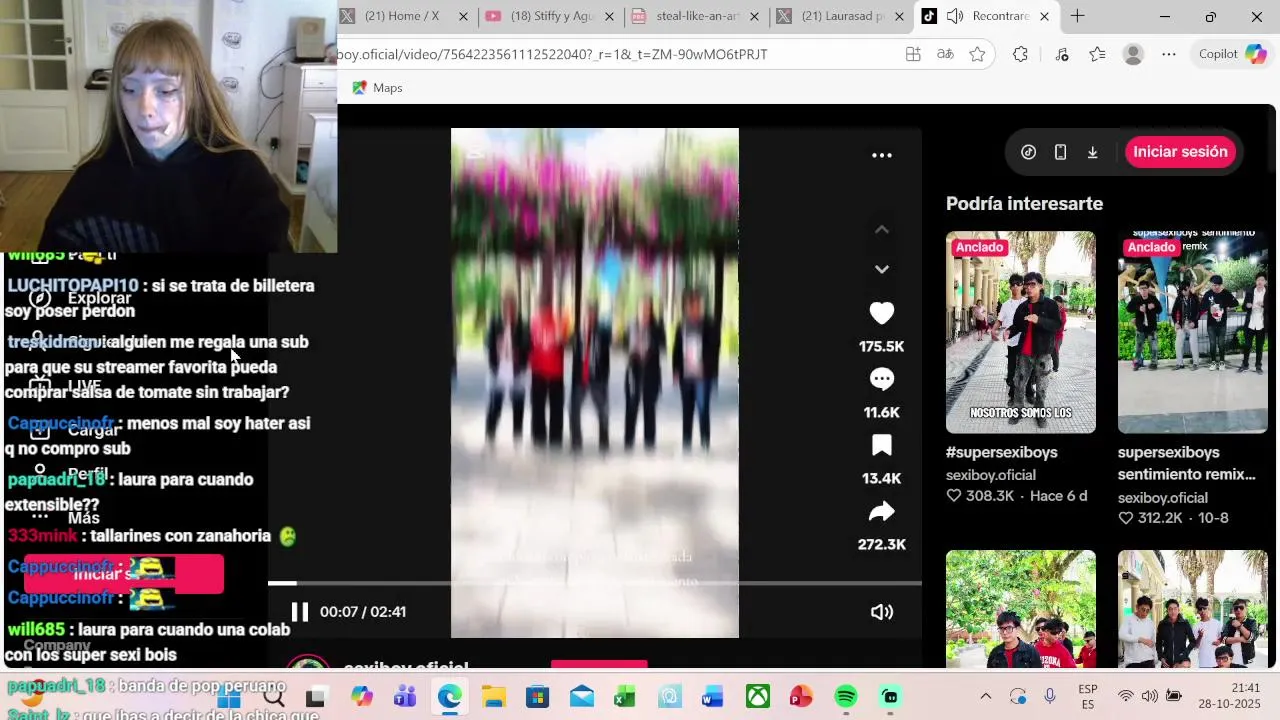Open the coin/compass icon in TikTok header

point(1028,152)
